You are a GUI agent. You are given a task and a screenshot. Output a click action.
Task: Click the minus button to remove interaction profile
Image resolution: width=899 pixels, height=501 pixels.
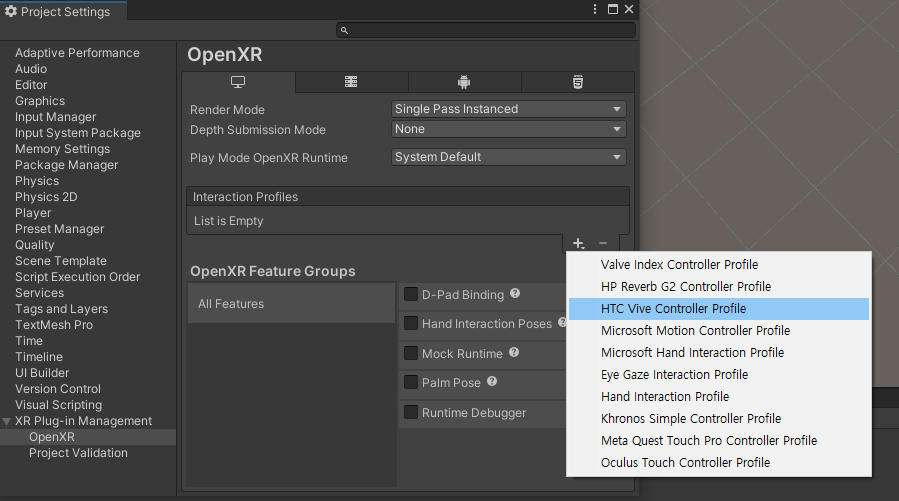click(x=603, y=243)
